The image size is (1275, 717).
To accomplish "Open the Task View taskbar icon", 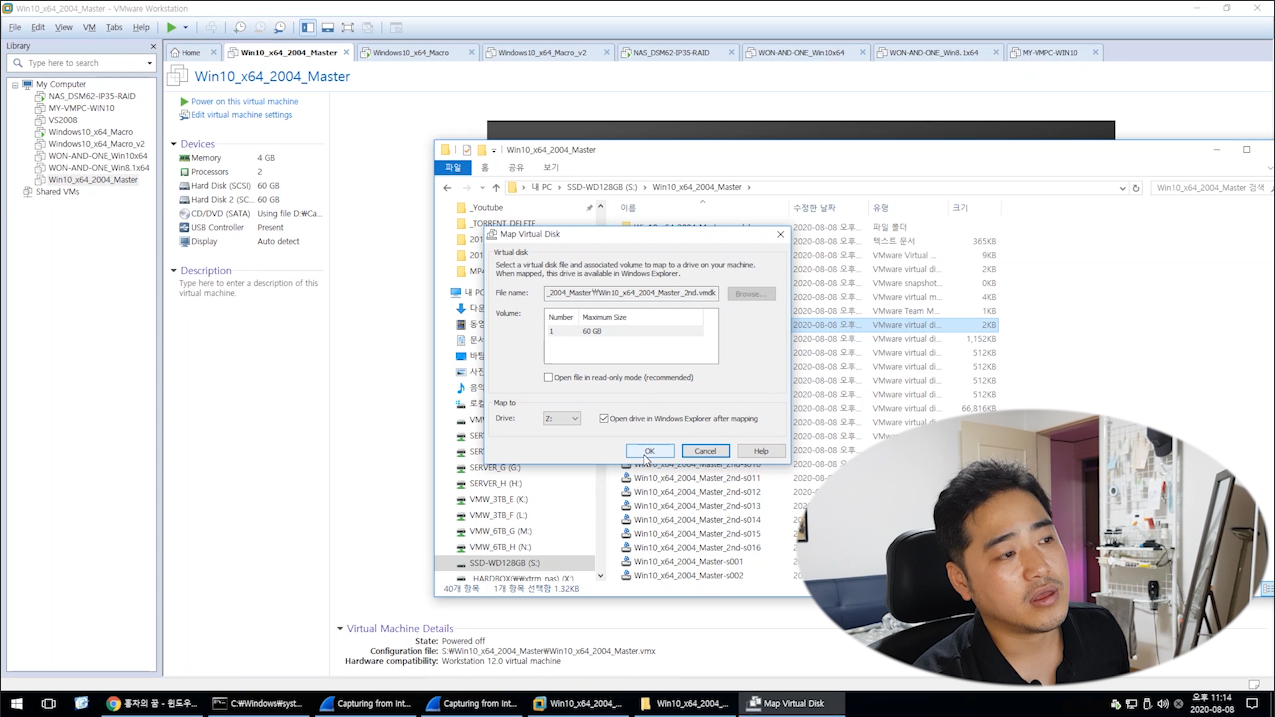I will pos(48,703).
